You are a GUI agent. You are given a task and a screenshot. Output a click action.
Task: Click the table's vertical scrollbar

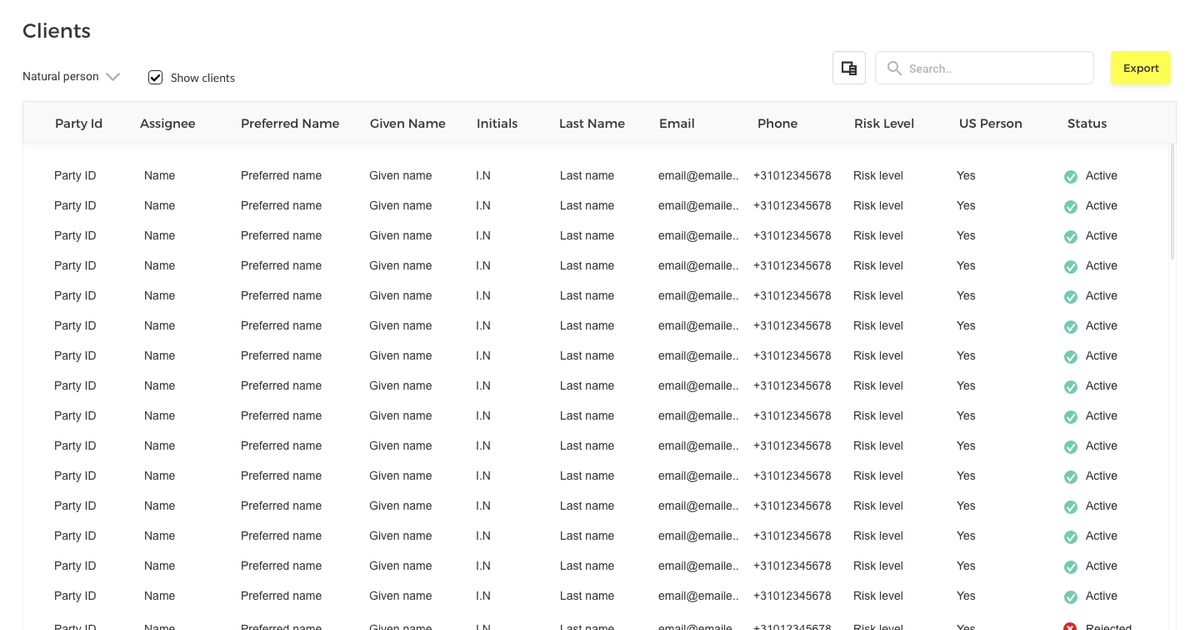(1172, 200)
